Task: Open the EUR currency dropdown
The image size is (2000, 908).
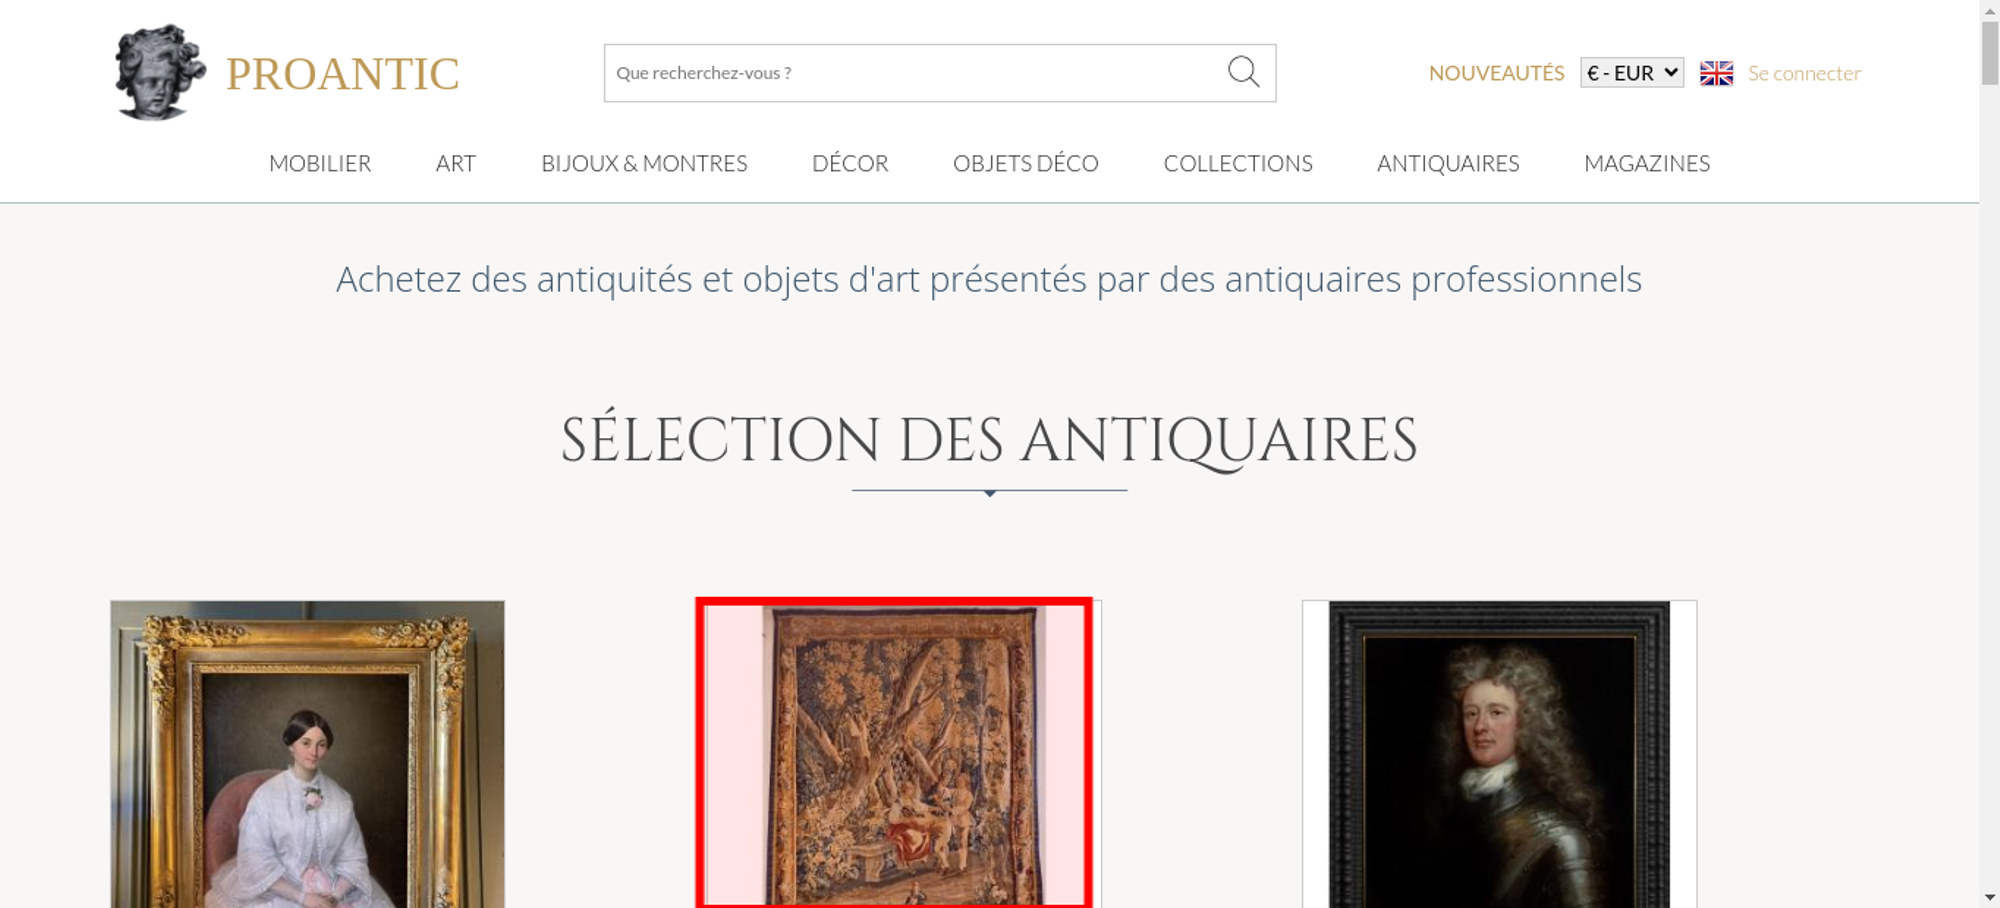Action: point(1631,73)
